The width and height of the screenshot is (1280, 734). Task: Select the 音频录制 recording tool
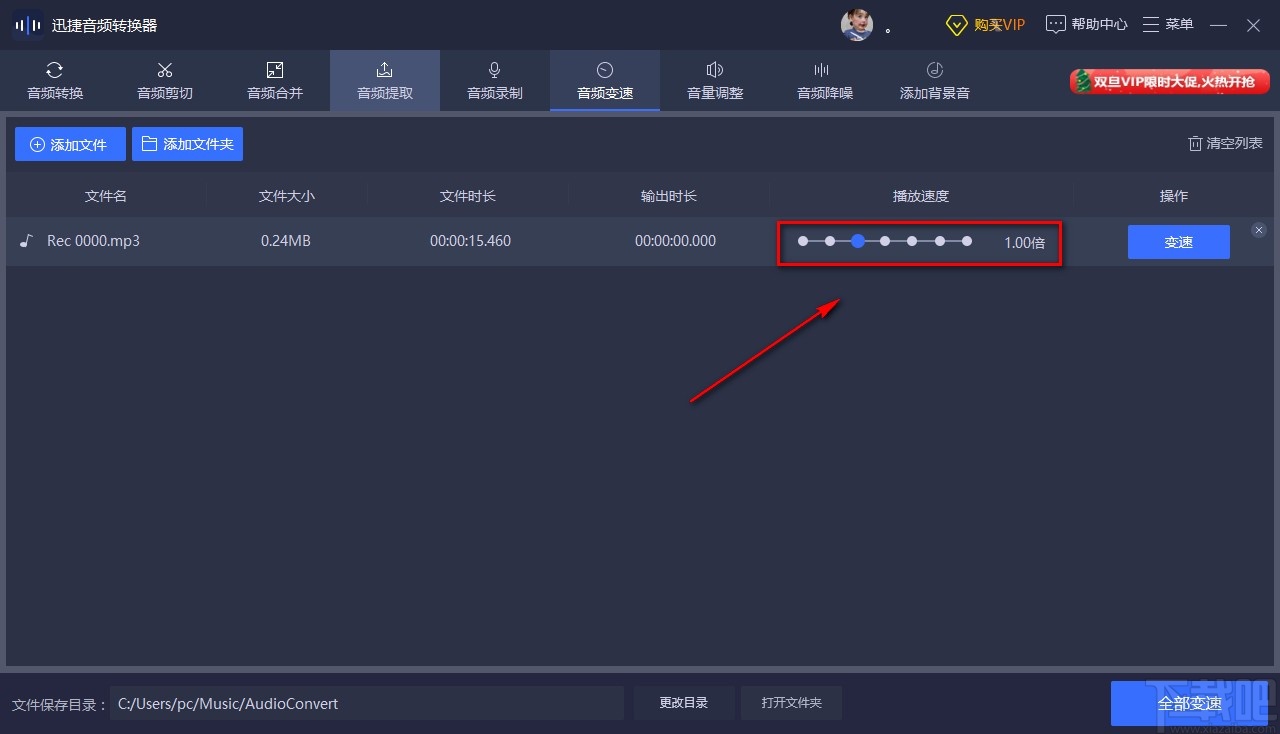(x=494, y=80)
